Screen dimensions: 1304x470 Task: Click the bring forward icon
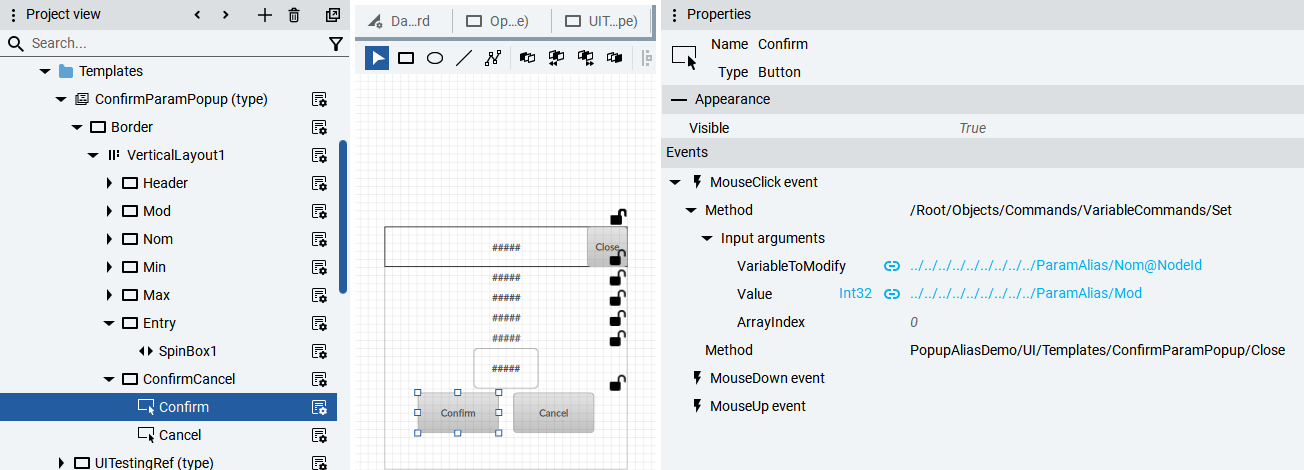(x=586, y=58)
